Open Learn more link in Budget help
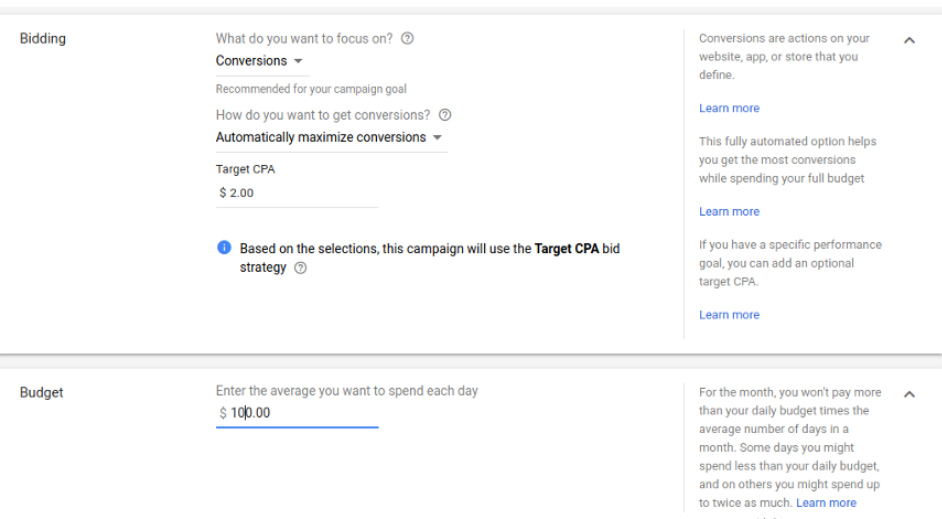942x519 pixels. 826,503
